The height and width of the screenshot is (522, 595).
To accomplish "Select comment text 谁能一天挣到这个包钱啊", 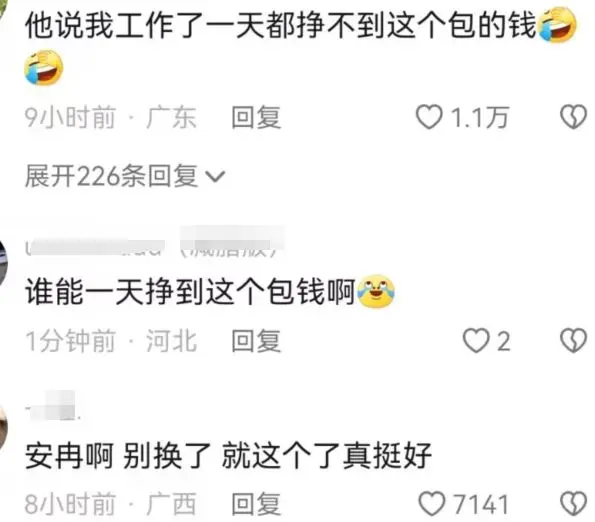I will coord(190,292).
